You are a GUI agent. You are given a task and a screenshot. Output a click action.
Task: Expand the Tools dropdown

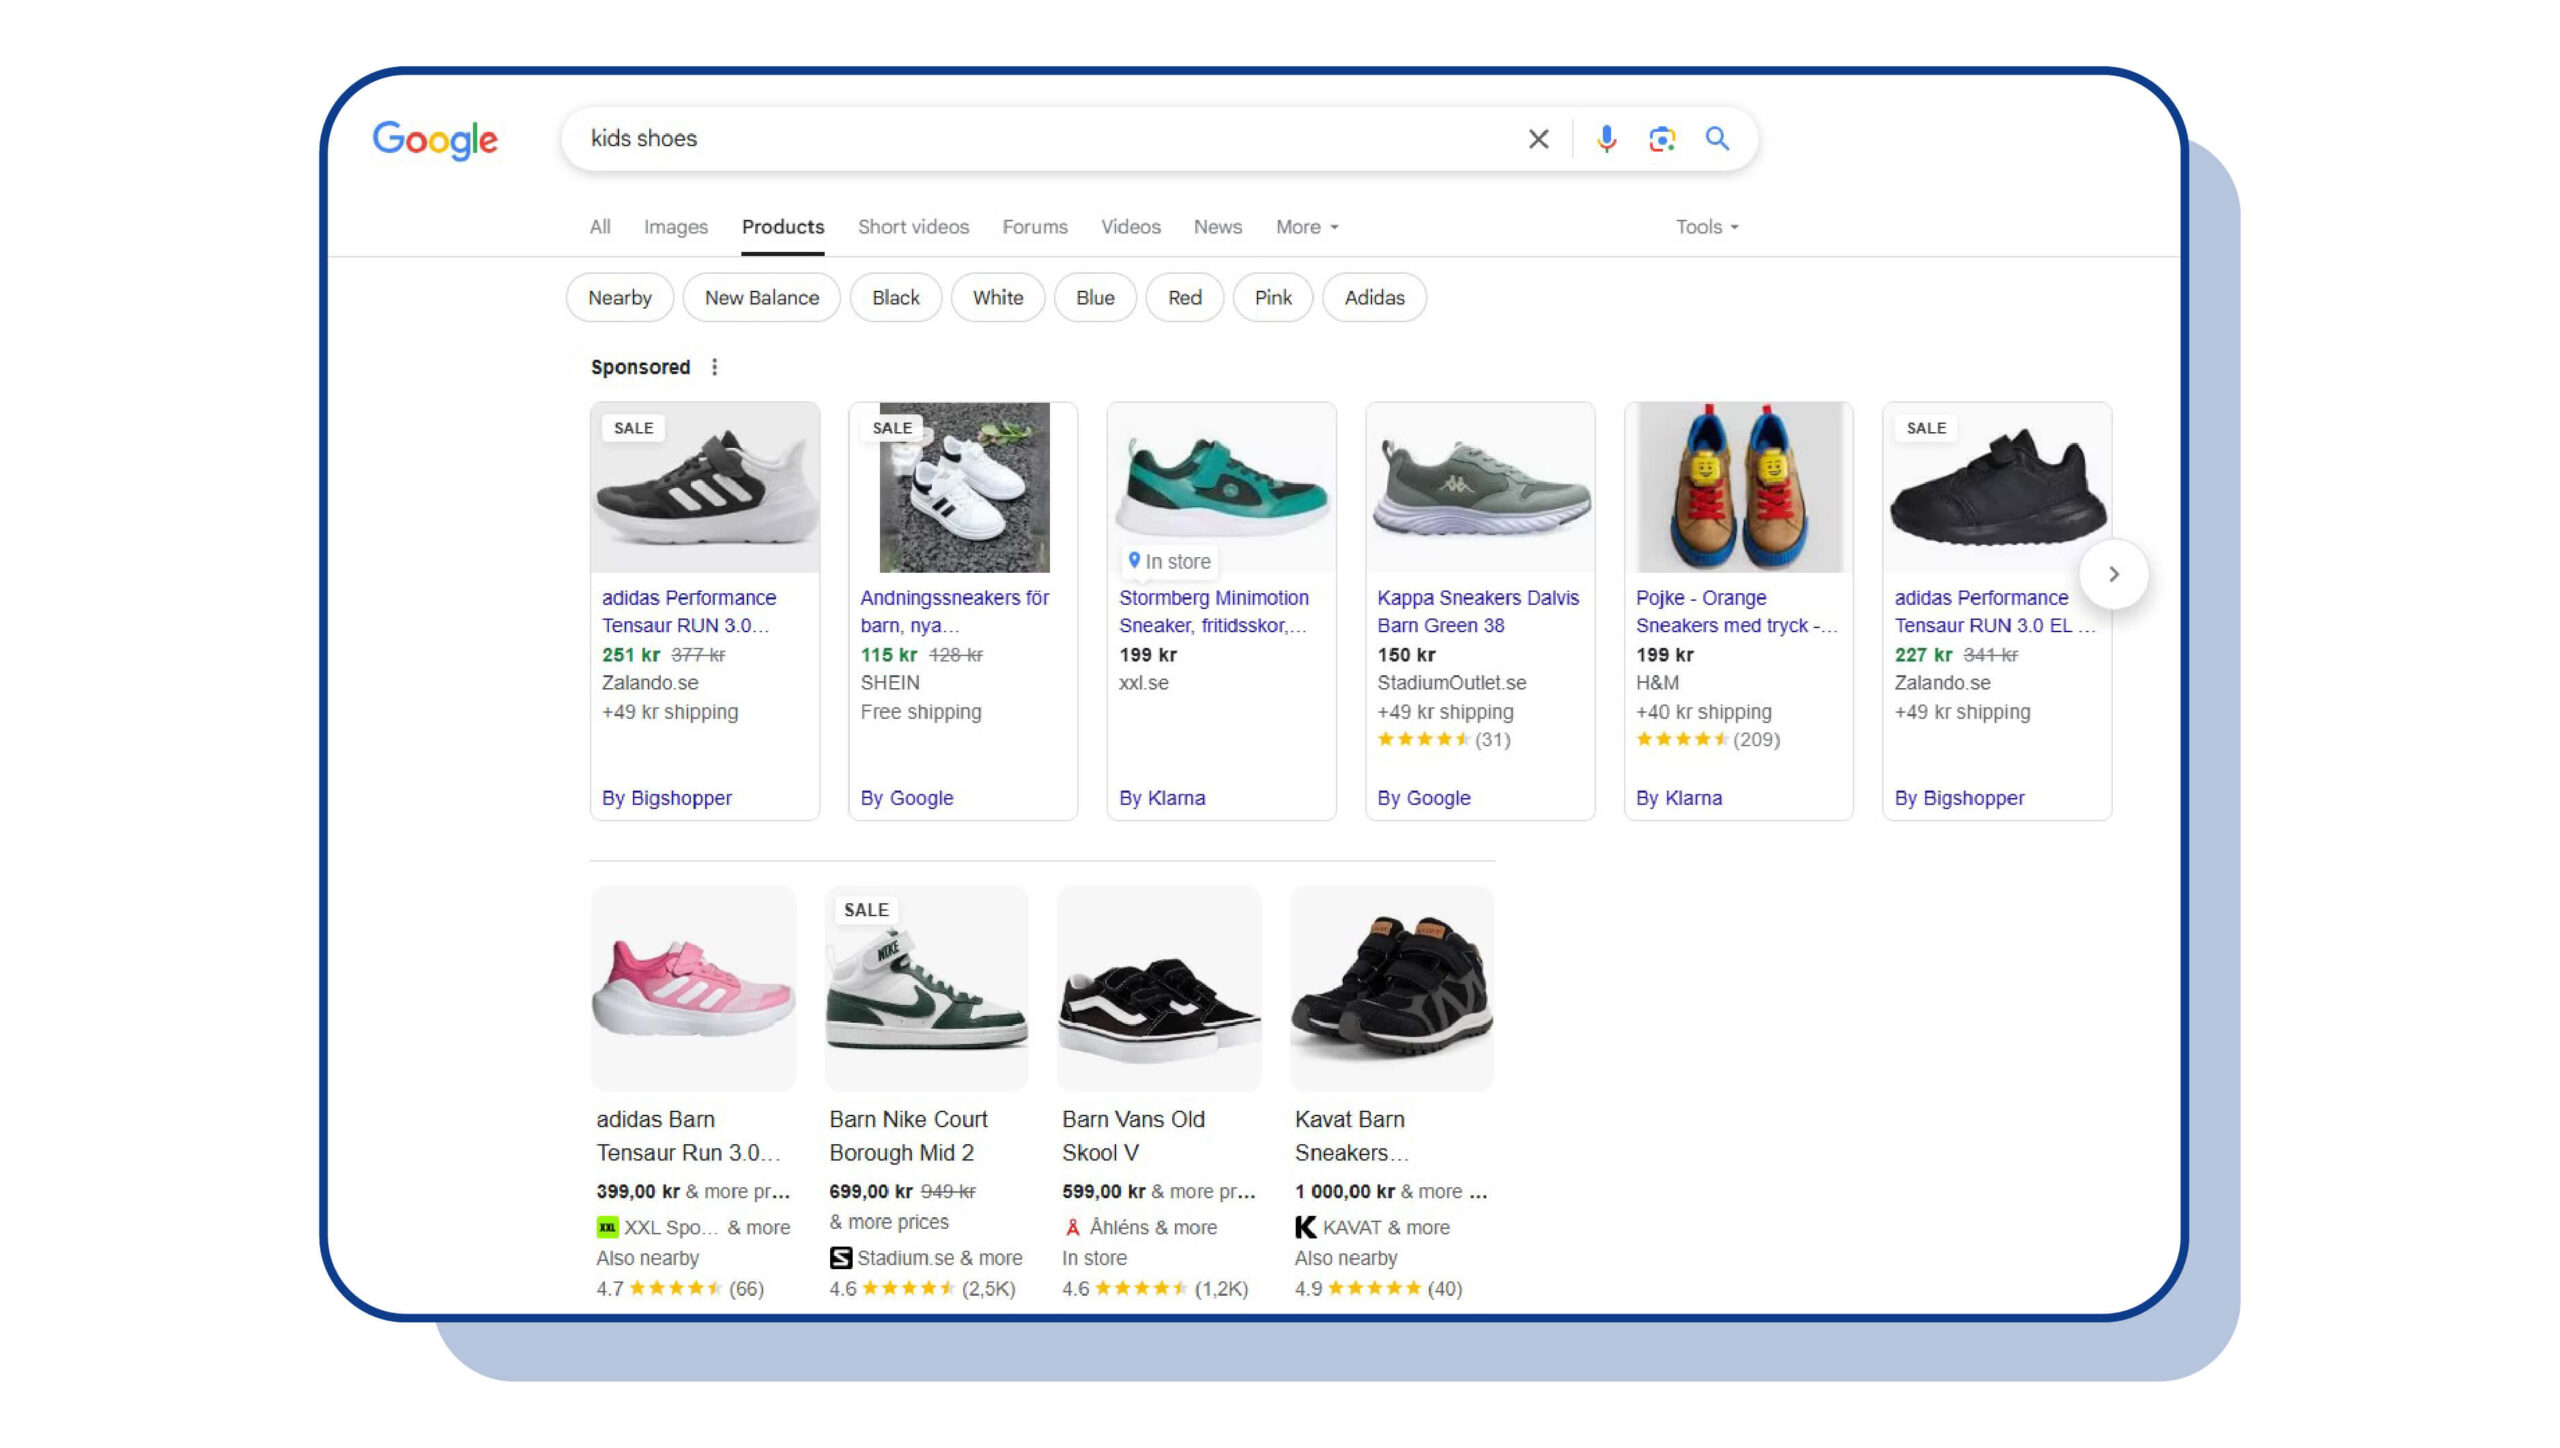click(x=1707, y=227)
